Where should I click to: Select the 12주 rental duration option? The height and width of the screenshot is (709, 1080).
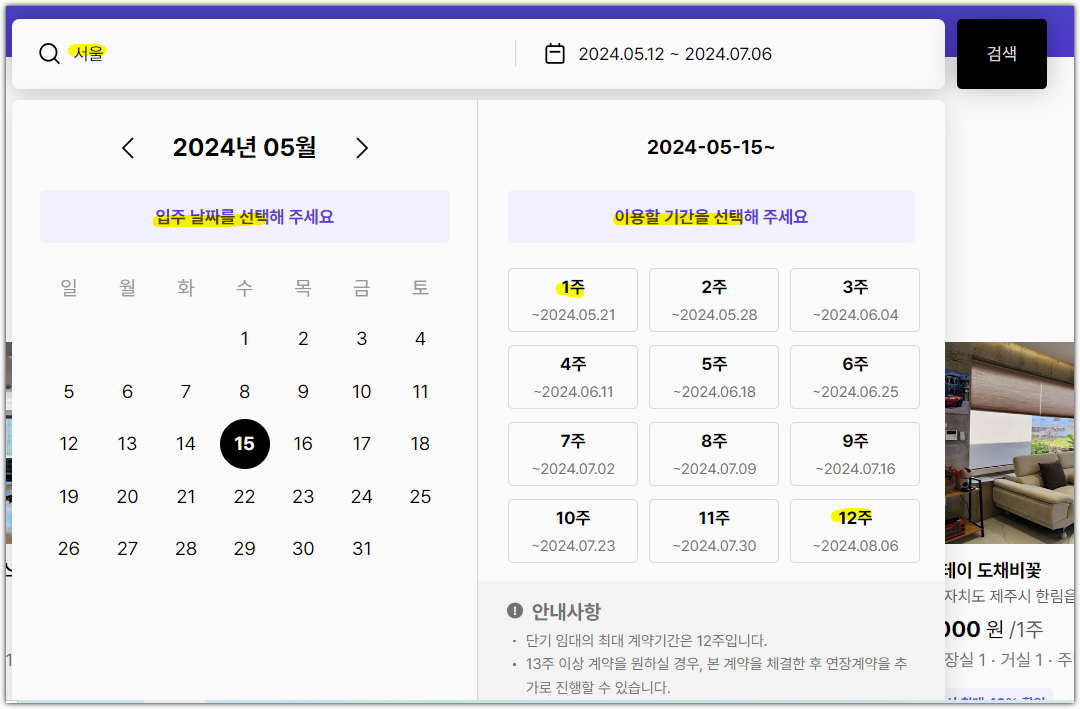click(854, 531)
